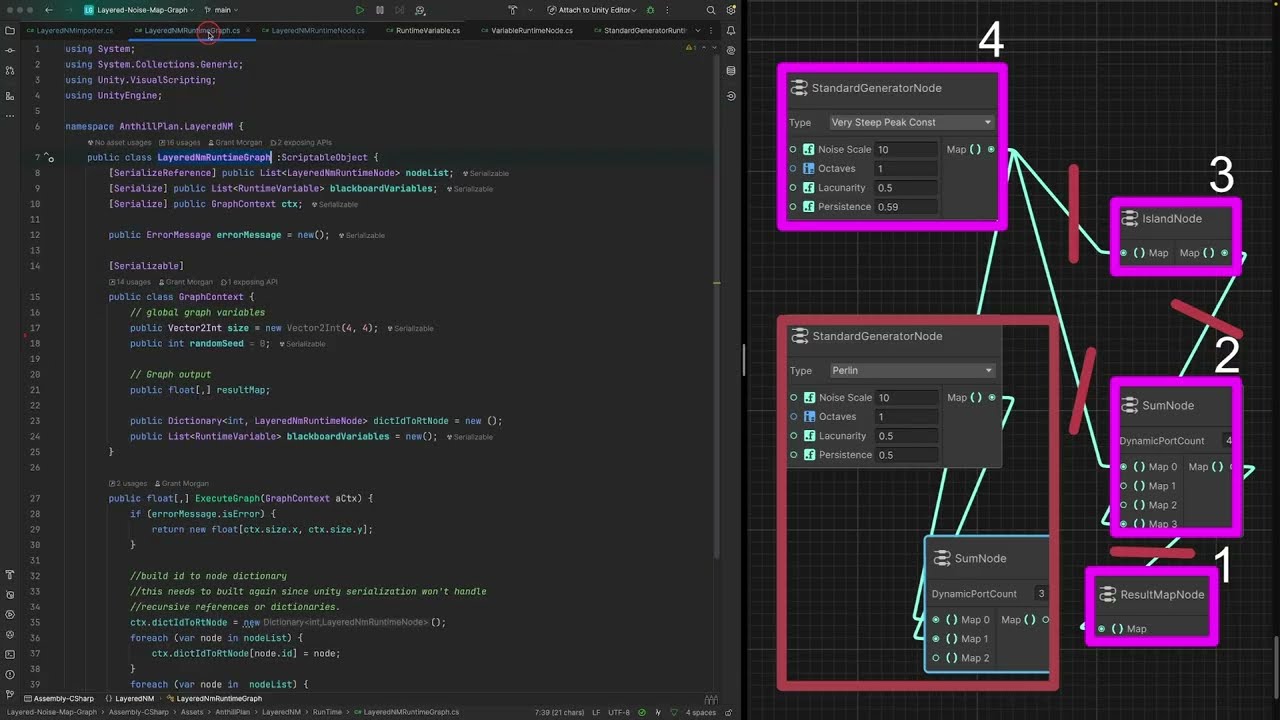Viewport: 1280px width, 720px height.
Task: Click the Pause icon in the toolbar
Action: pos(380,10)
